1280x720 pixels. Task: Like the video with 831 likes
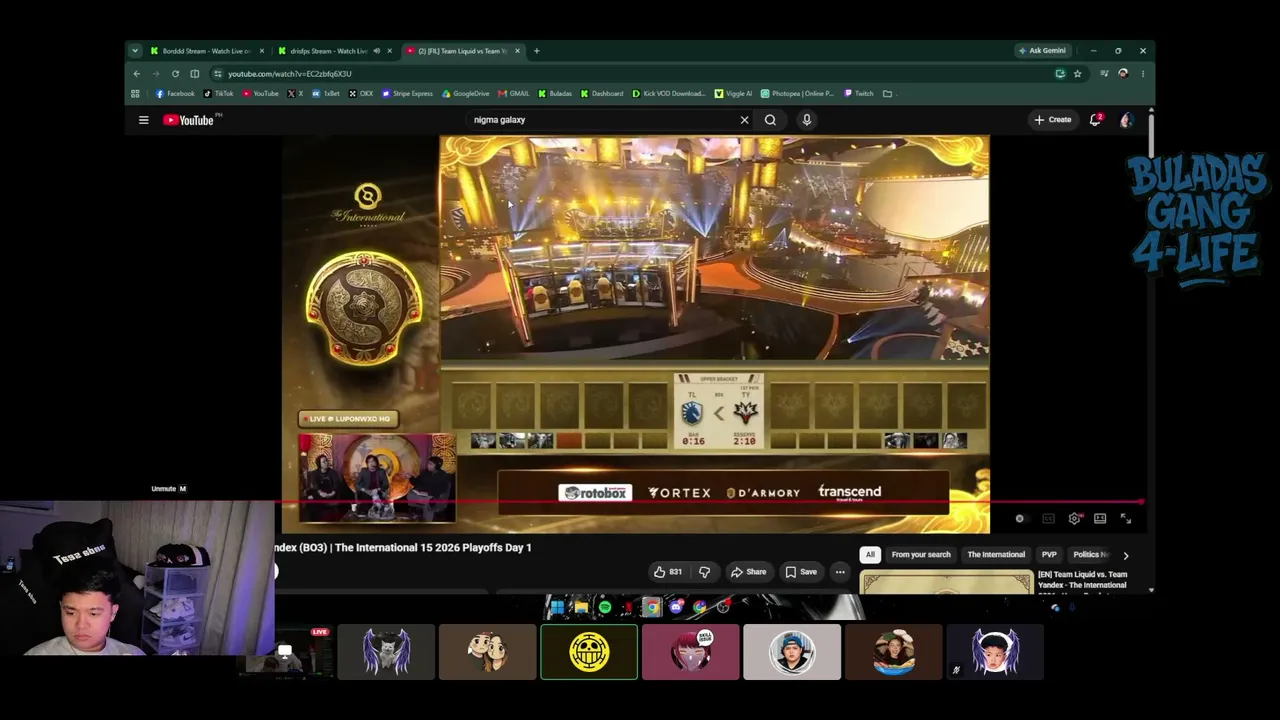(667, 572)
